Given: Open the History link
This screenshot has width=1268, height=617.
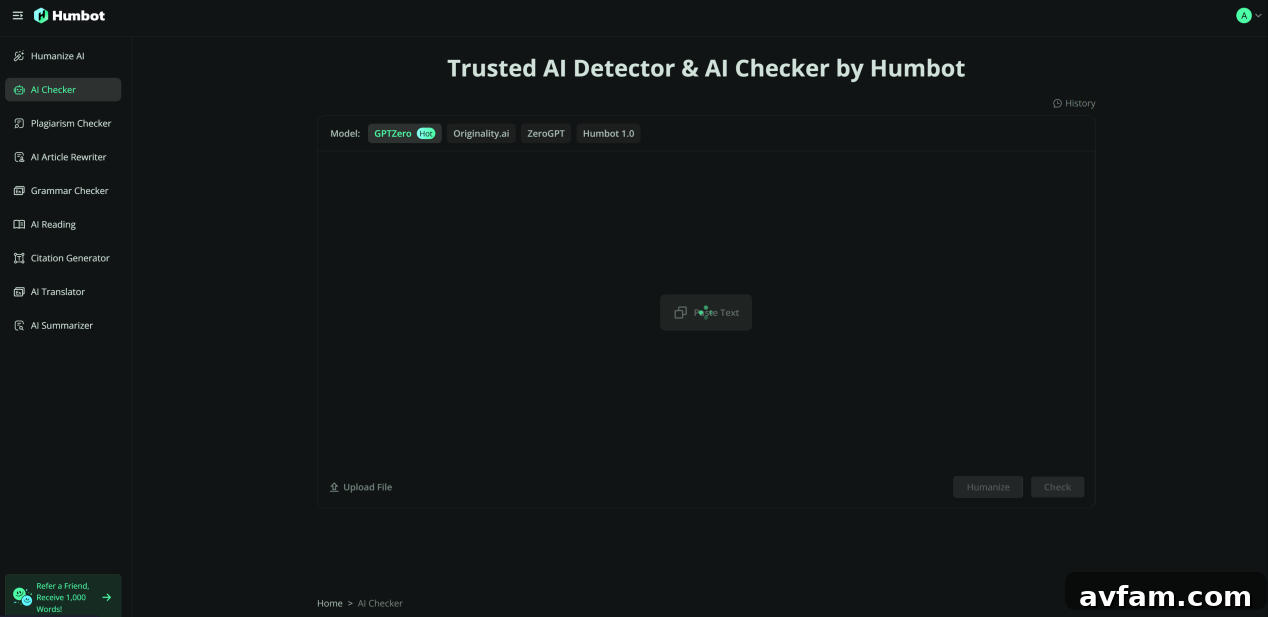Looking at the screenshot, I should point(1074,103).
